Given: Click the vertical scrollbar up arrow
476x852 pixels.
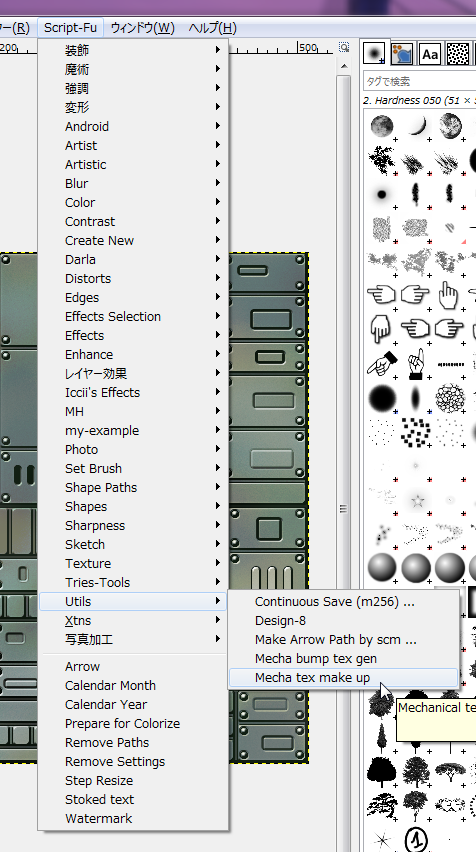Looking at the screenshot, I should (343, 66).
